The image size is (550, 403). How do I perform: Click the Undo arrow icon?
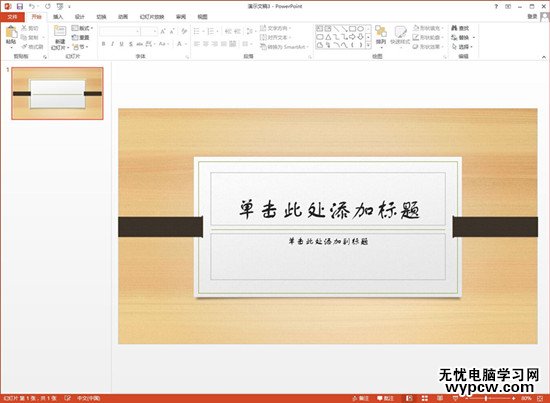coord(32,6)
